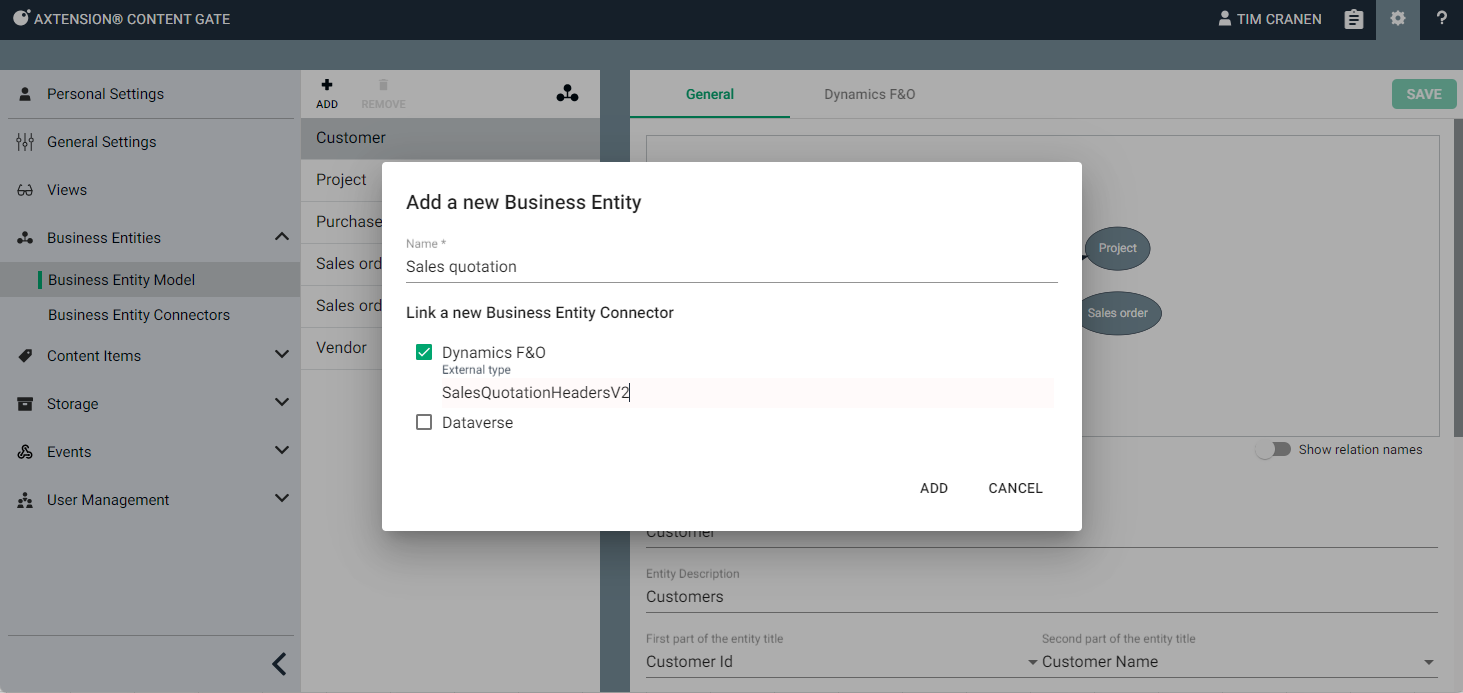Viewport: 1463px width, 693px height.
Task: Click the ADD button in dialog
Action: point(934,488)
